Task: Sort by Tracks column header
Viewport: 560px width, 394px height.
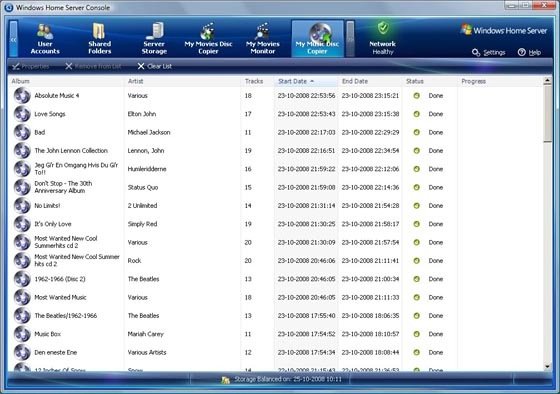Action: coord(257,81)
